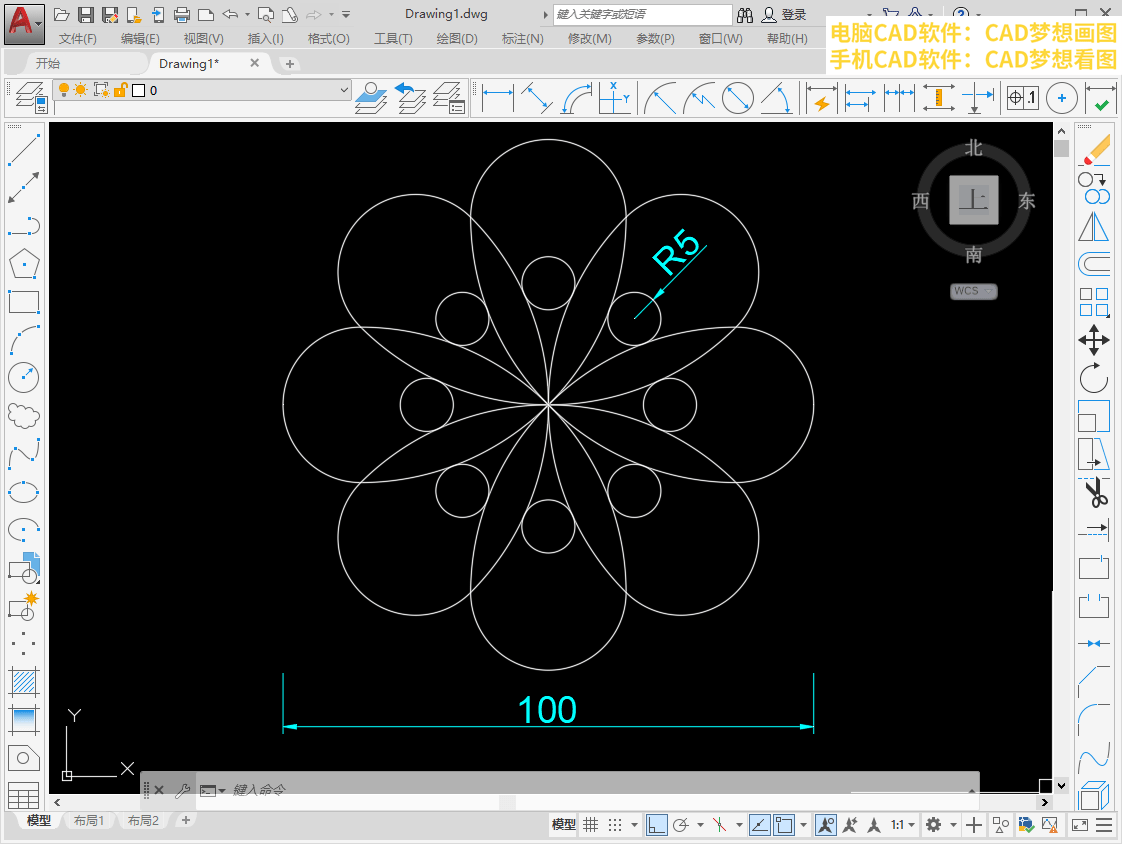The height and width of the screenshot is (844, 1122).
Task: Open the 修改(M) menu
Action: coord(590,39)
